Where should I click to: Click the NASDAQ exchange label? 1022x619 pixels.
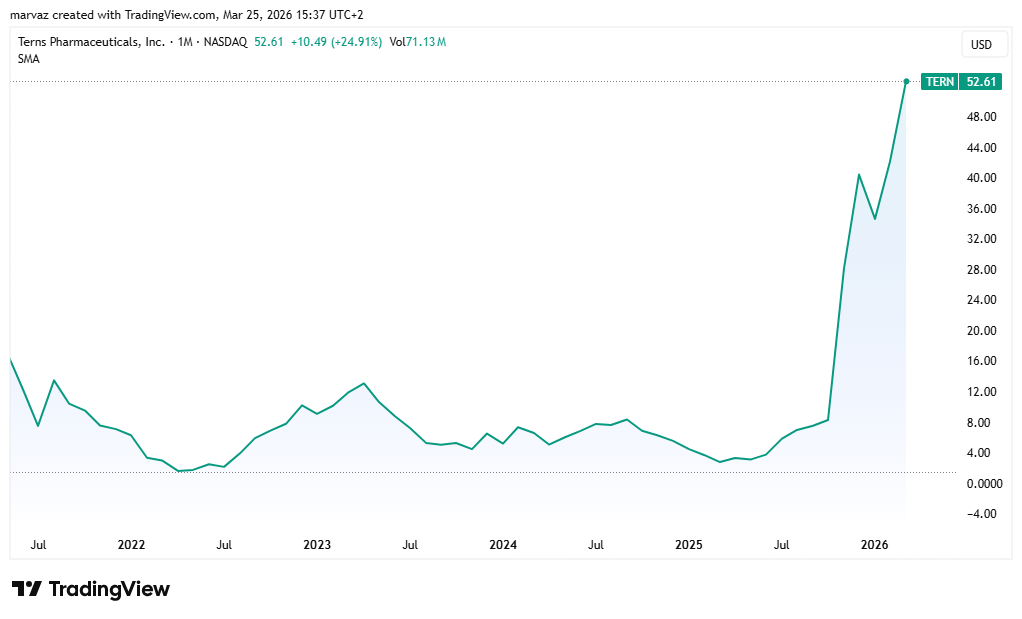pyautogui.click(x=226, y=42)
